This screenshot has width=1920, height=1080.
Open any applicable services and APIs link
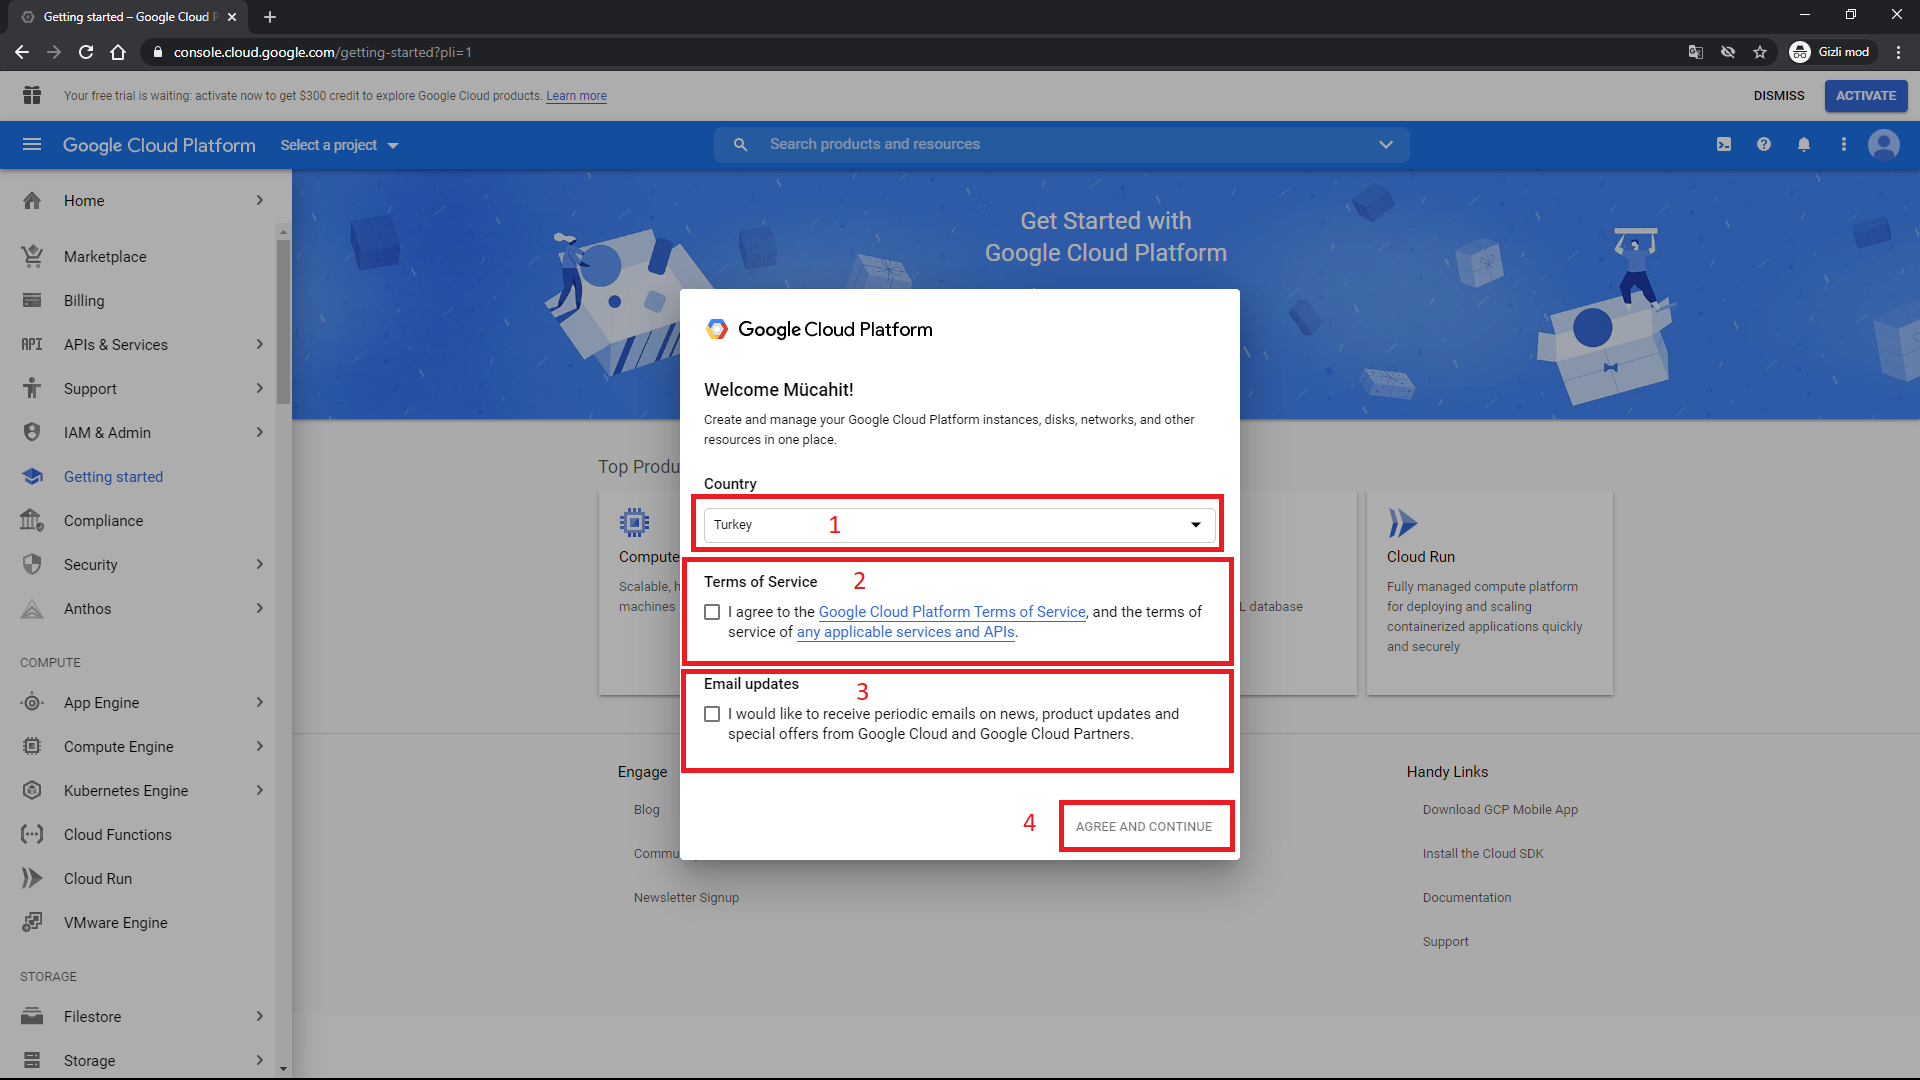[x=906, y=632]
